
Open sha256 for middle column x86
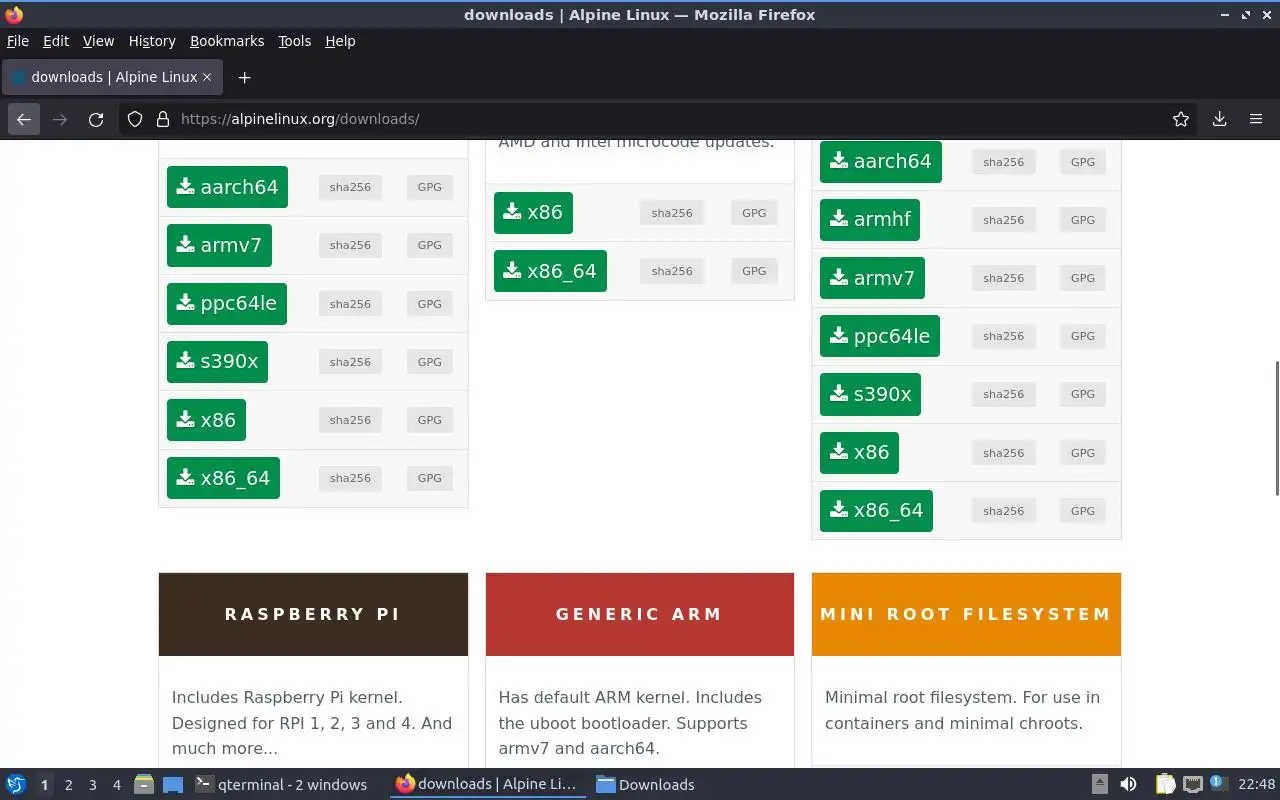coord(672,213)
